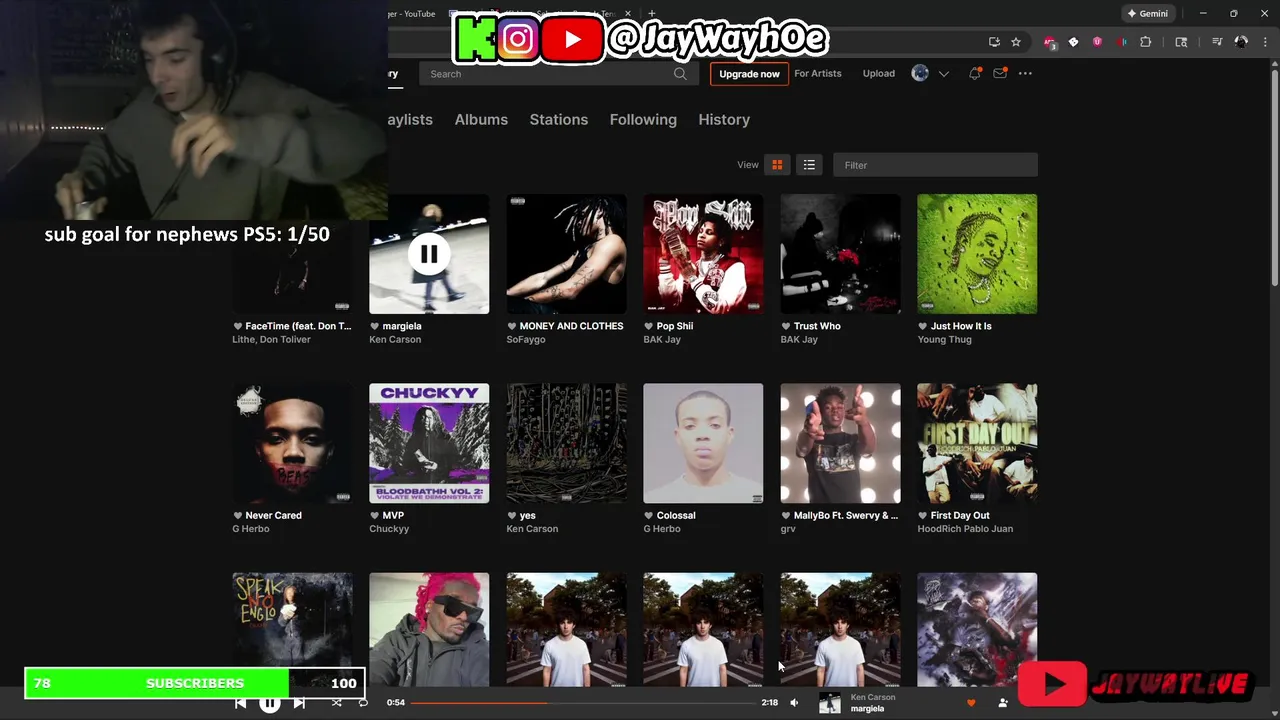Screen dimensions: 1280x720
Task: Toggle repeat in the player bar
Action: (x=363, y=703)
